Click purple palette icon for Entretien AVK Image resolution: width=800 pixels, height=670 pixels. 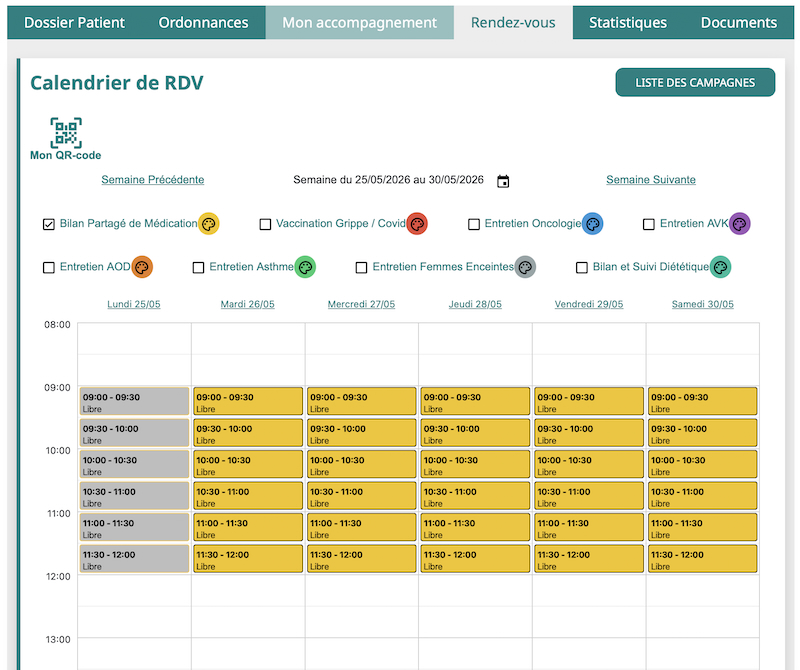(739, 224)
